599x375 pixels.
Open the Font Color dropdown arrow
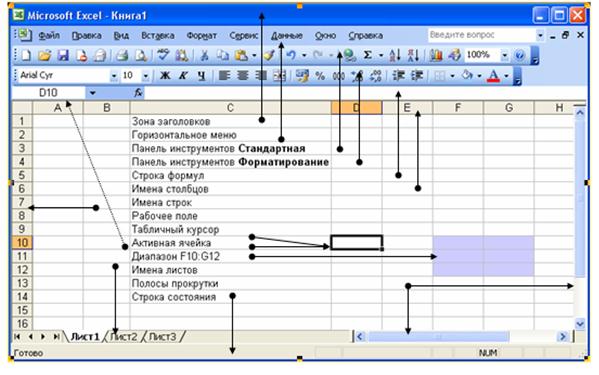(507, 76)
